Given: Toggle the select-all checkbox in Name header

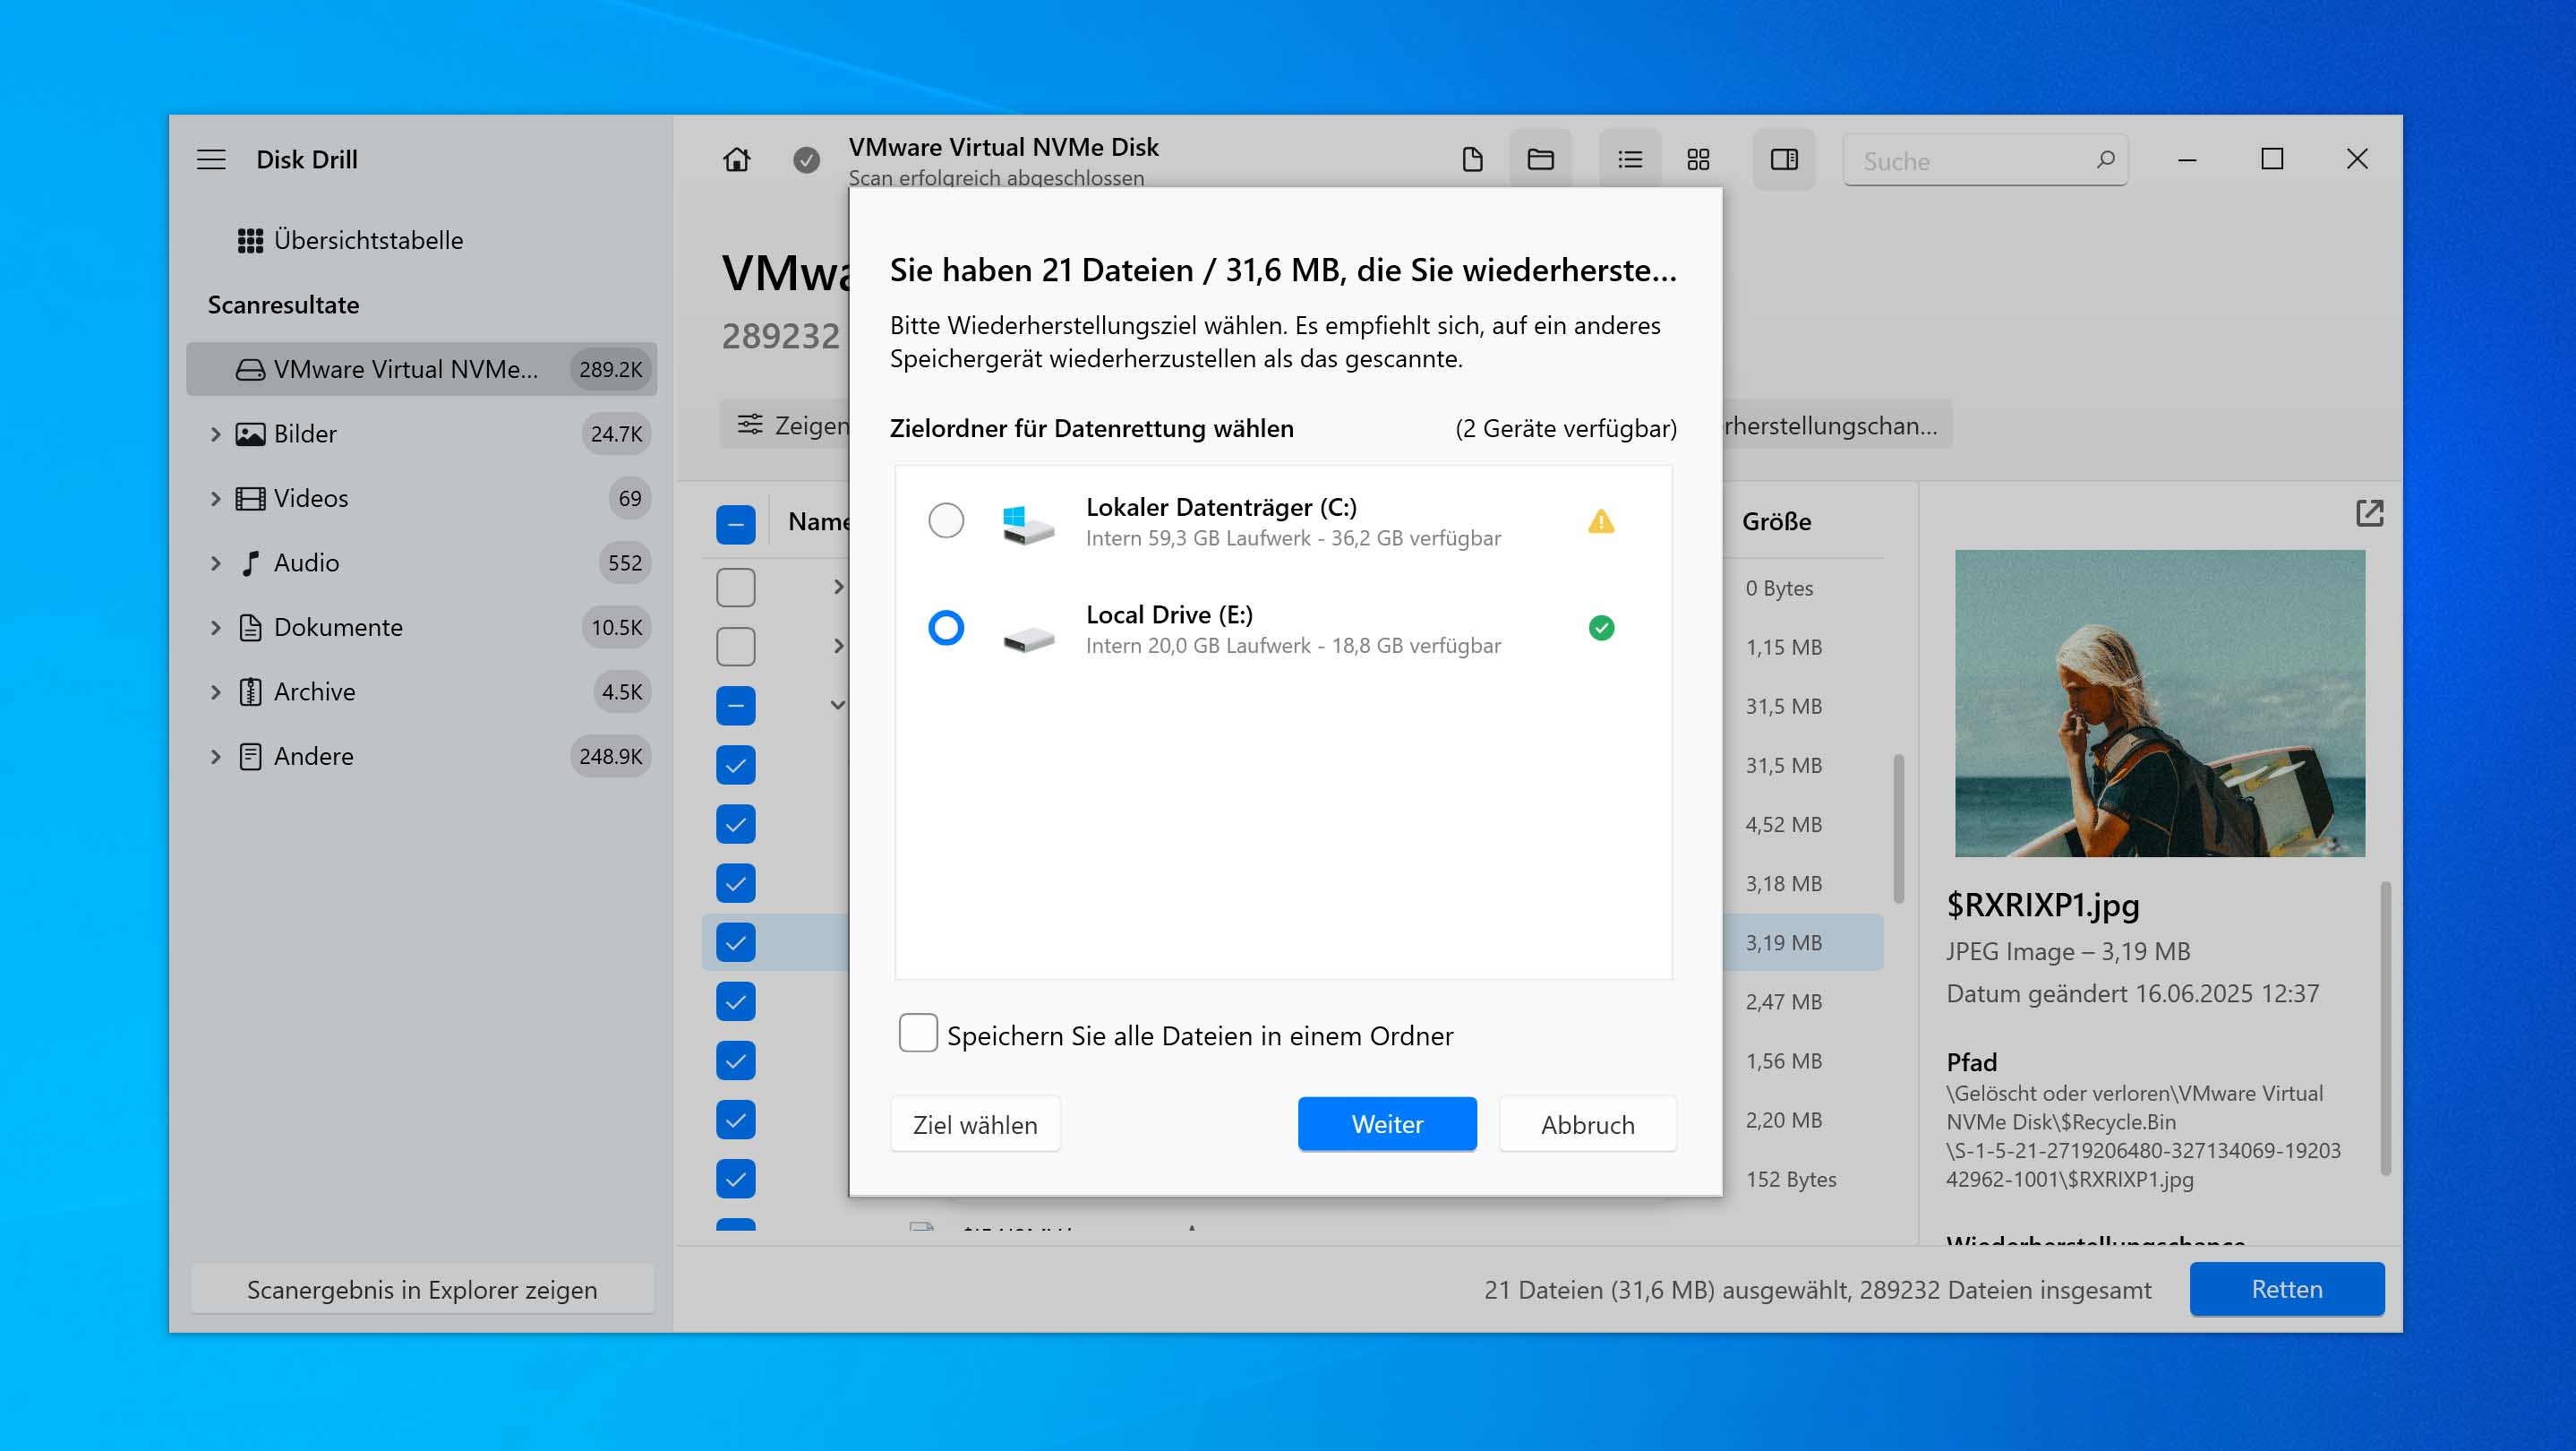Looking at the screenshot, I should point(735,524).
